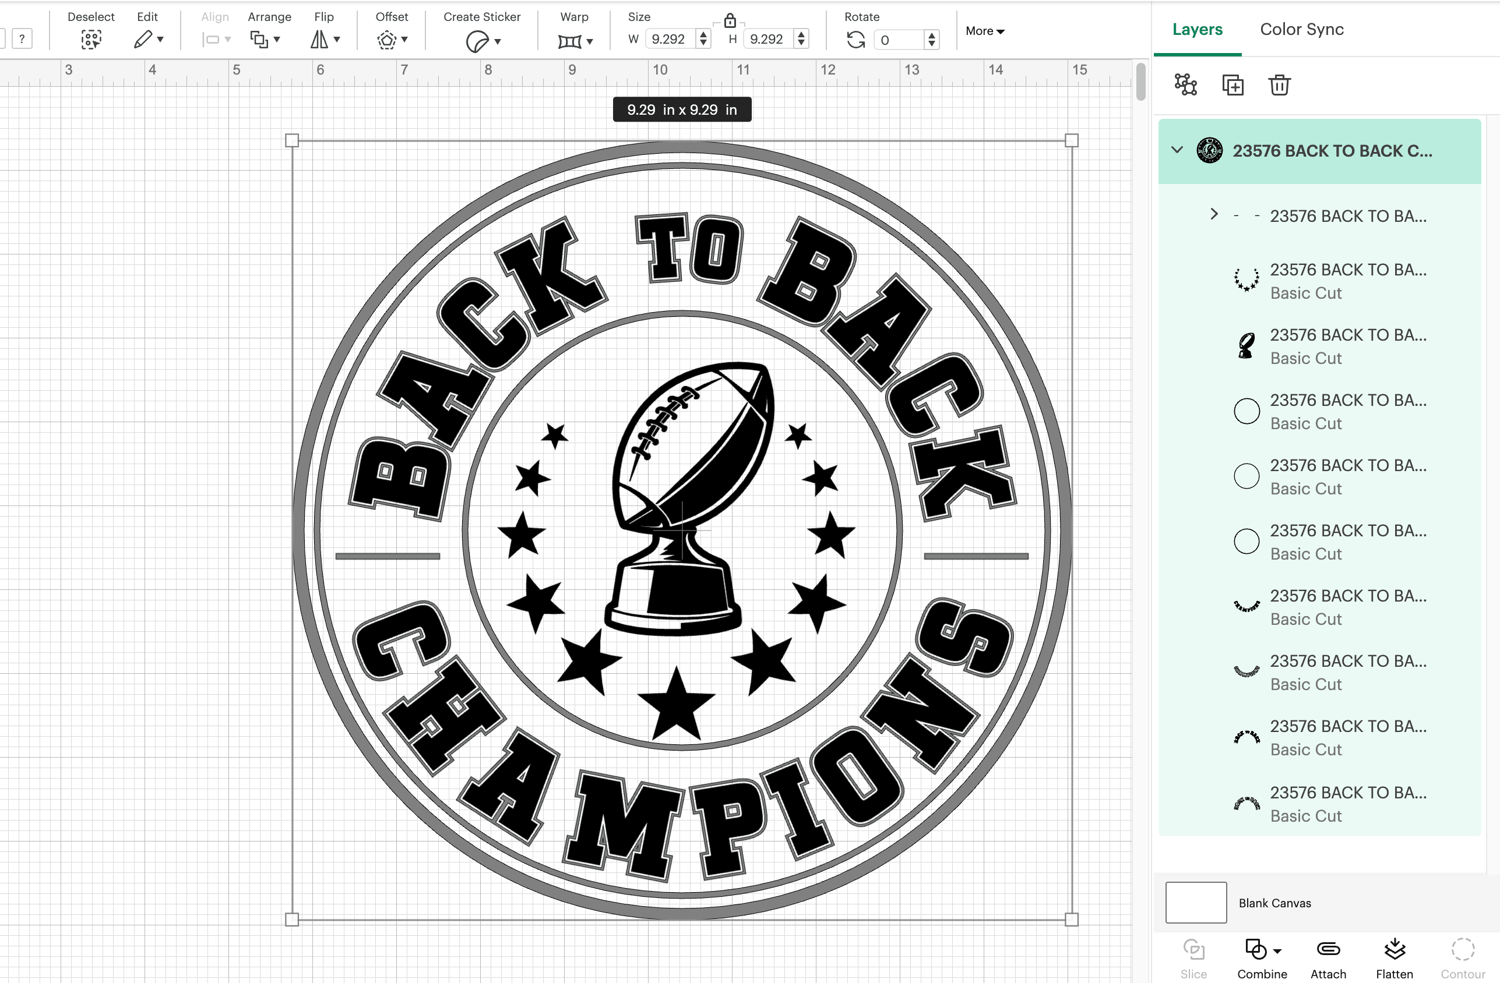
Task: Open the Offset dropdown arrow
Action: tap(404, 40)
